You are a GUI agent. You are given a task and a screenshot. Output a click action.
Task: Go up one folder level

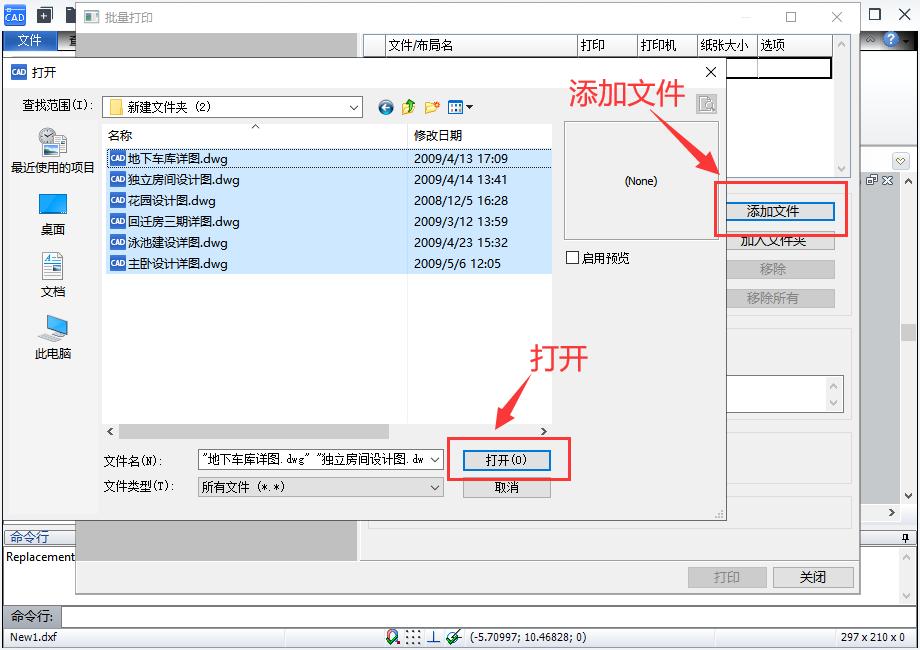(x=409, y=106)
